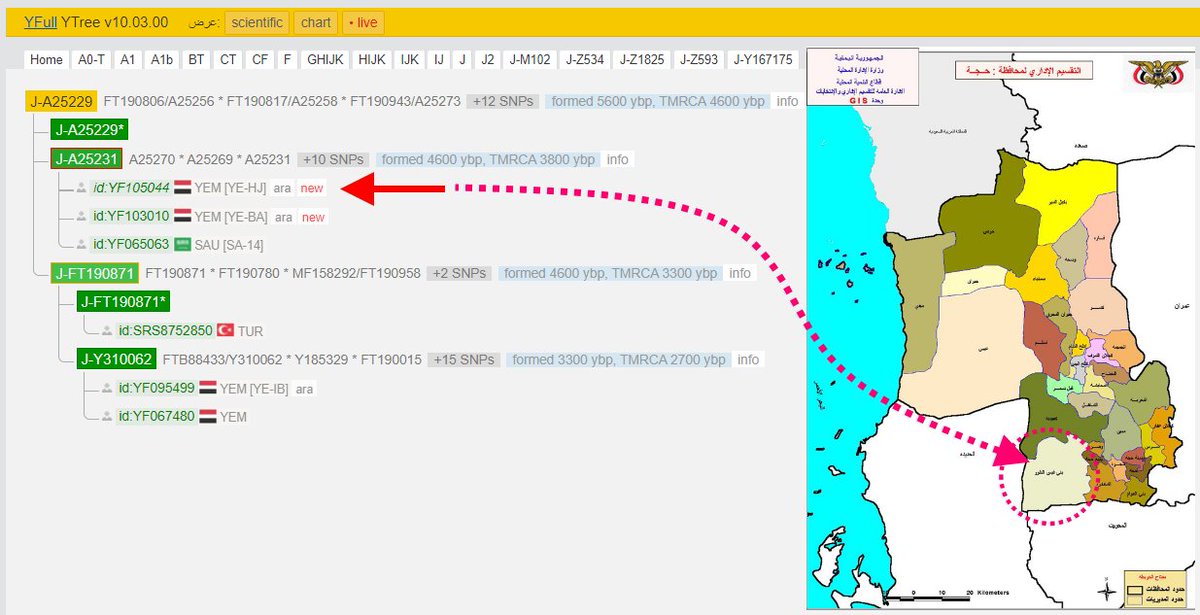
Task: Select the IJK tab
Action: tap(409, 60)
